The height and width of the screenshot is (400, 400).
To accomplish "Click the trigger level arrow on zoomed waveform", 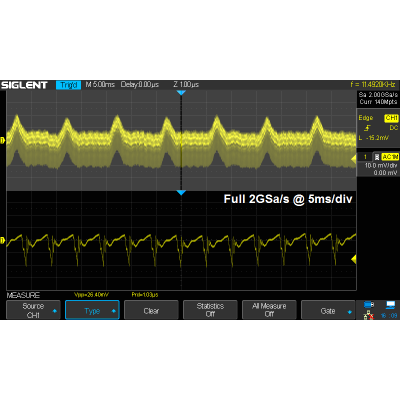I will tap(354, 259).
